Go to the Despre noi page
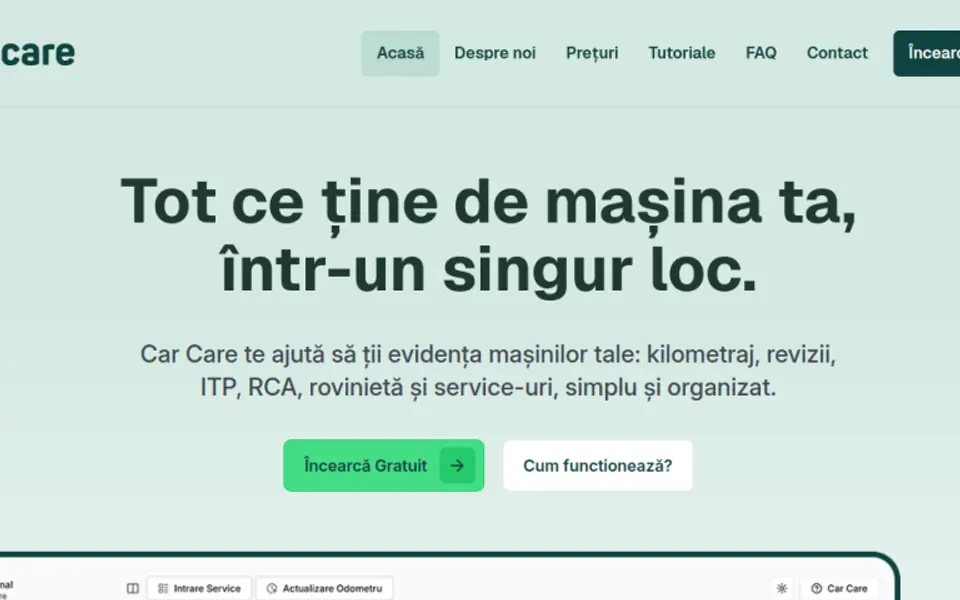Screen dimensions: 960x600 pos(495,53)
